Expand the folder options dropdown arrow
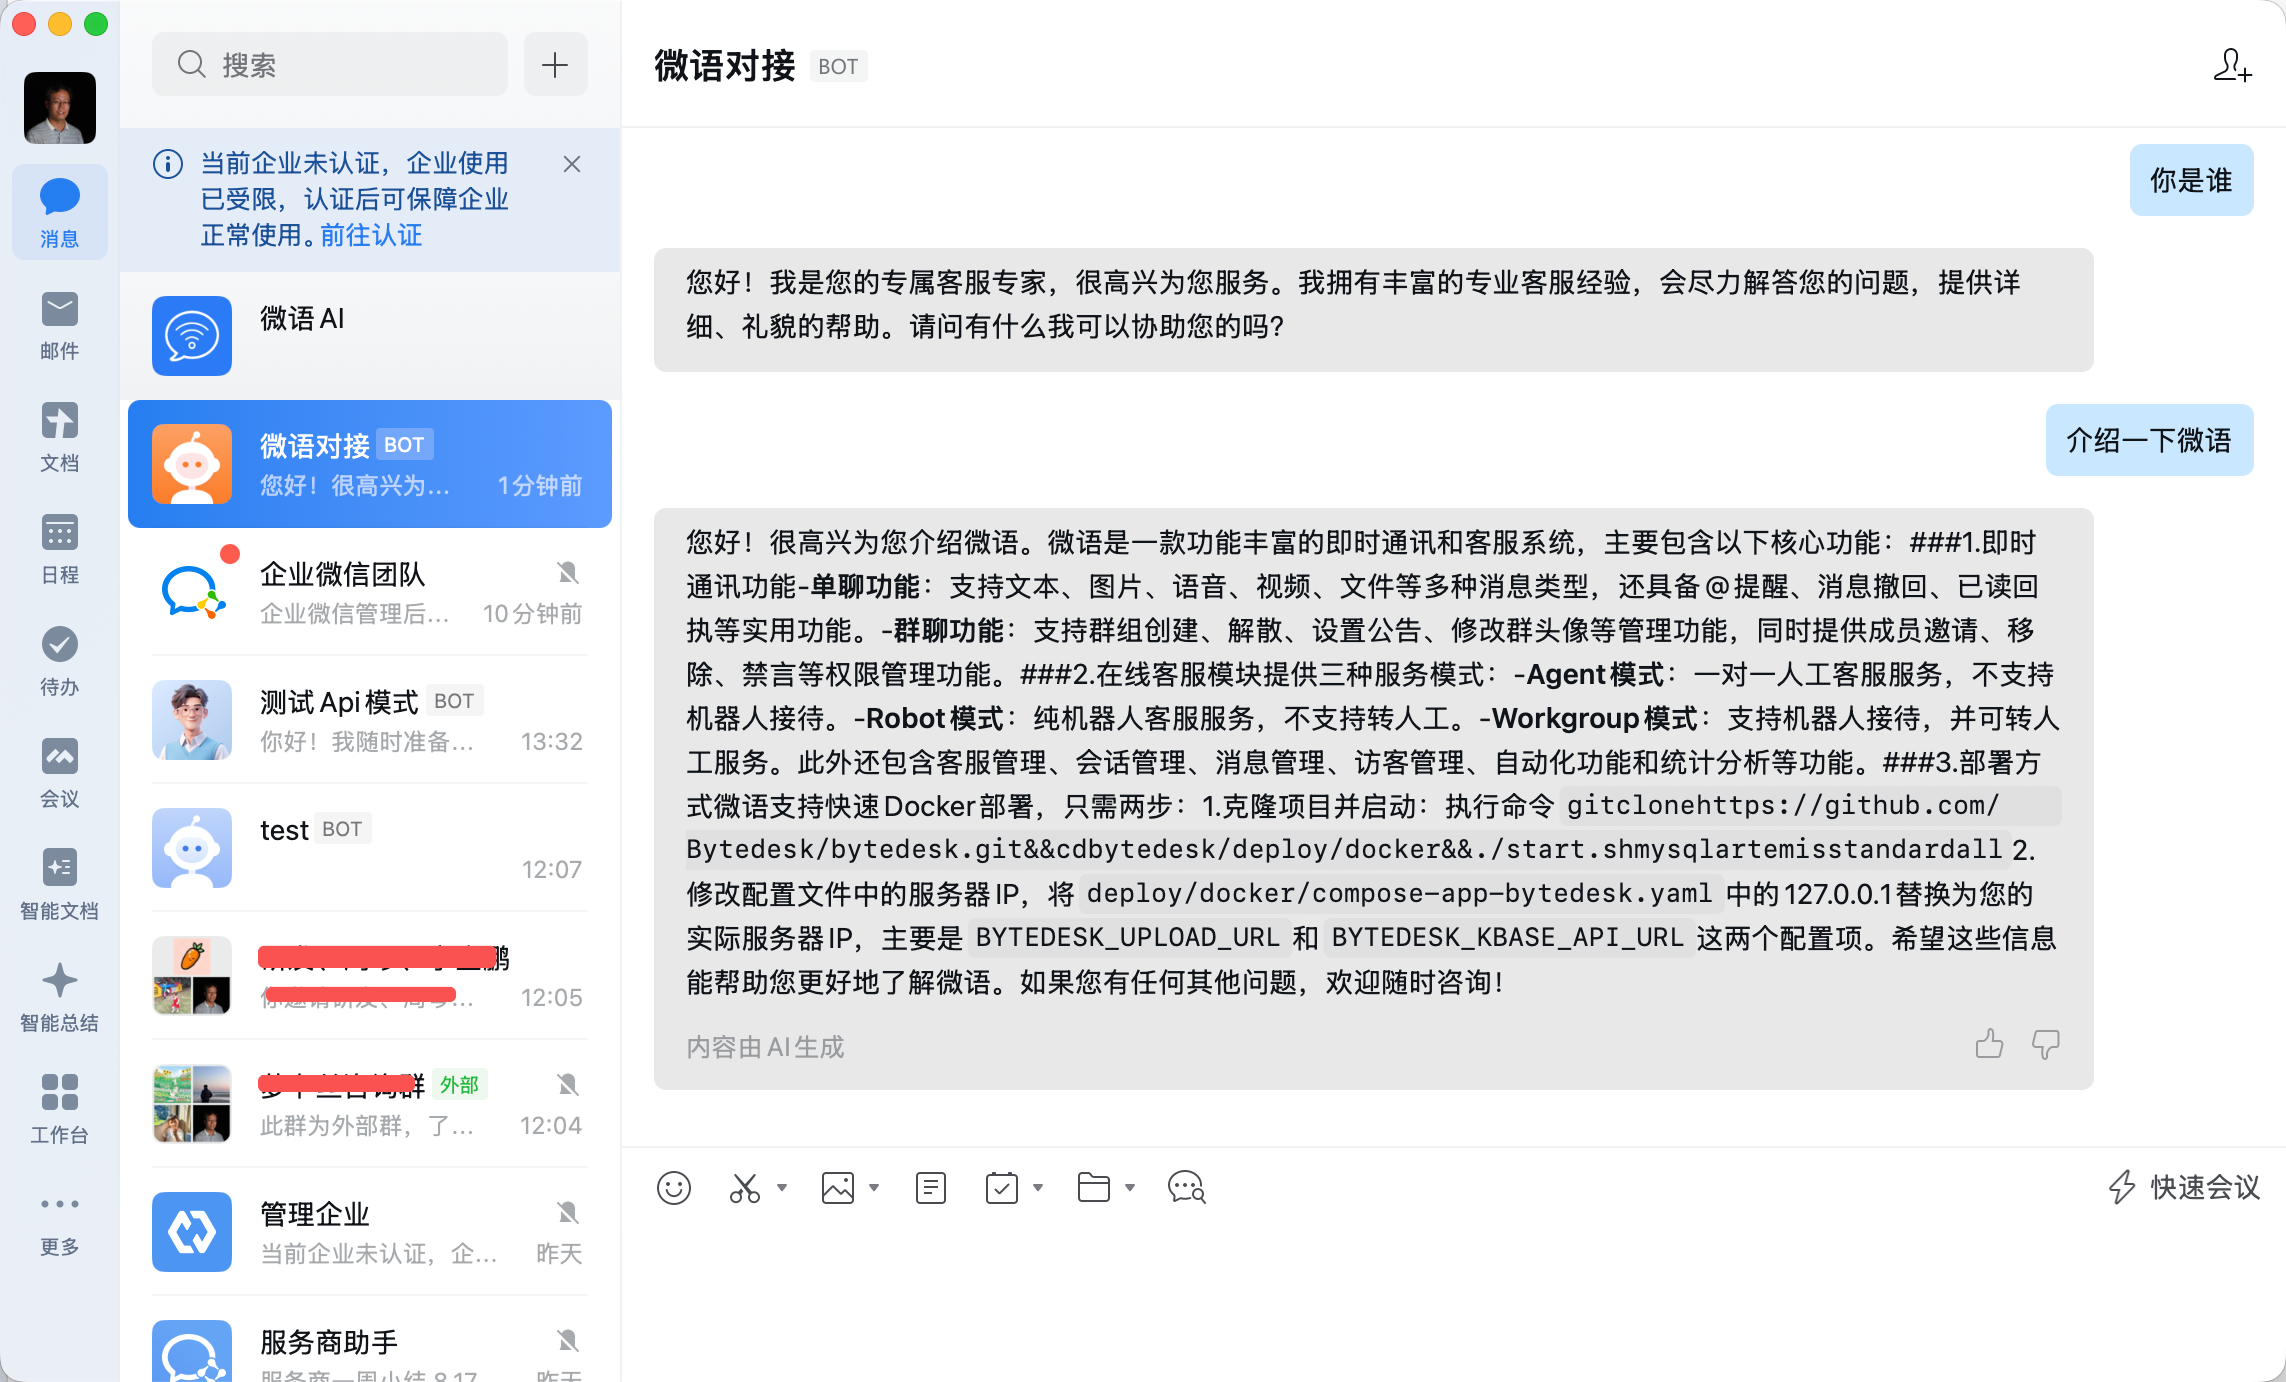Screen dimensions: 2286x1382 1130,1188
